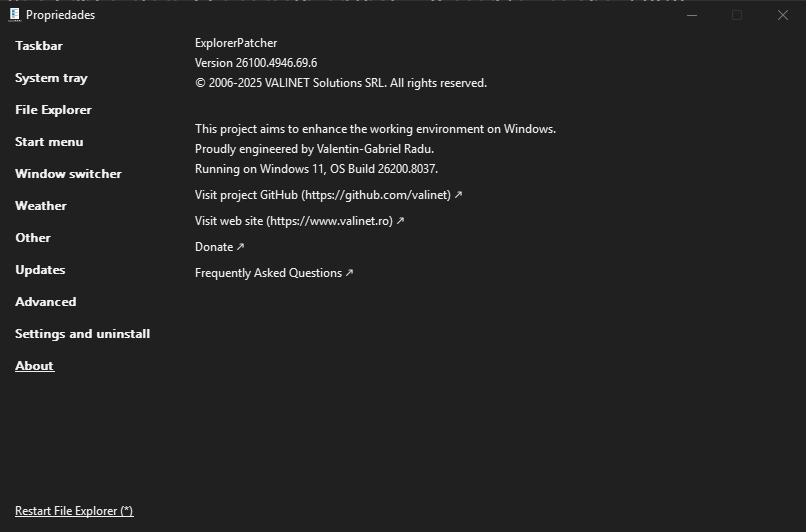Go to the Updates section

click(x=40, y=270)
